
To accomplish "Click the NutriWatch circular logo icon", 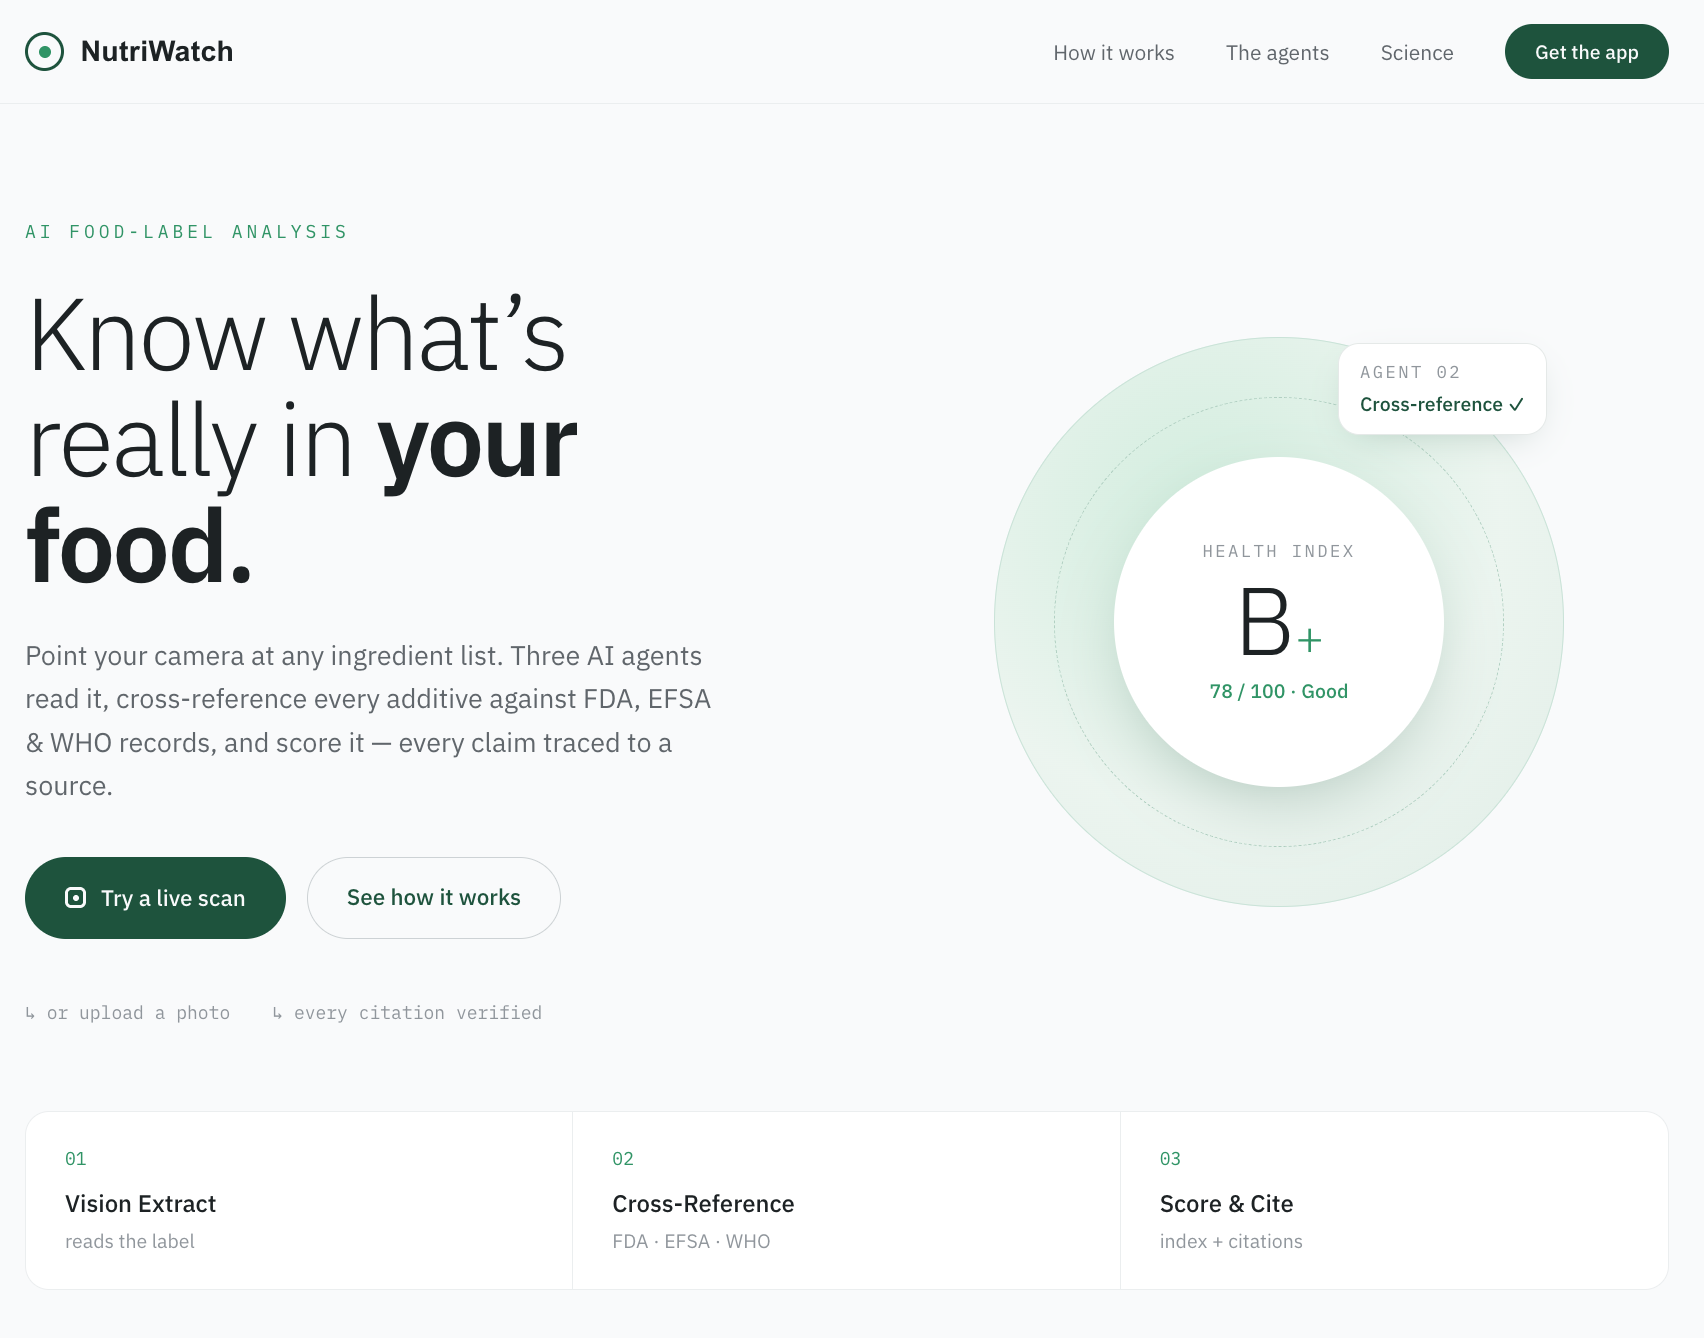I will (44, 52).
